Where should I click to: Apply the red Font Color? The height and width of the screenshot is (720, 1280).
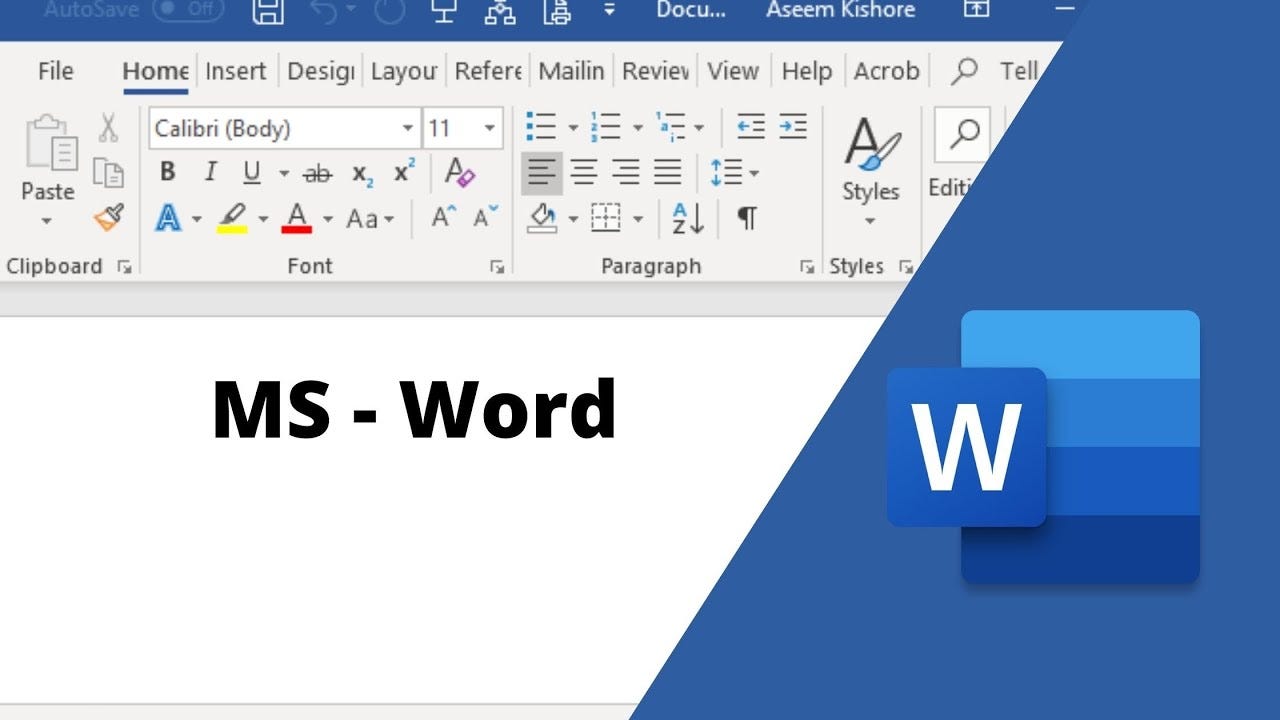pos(297,218)
